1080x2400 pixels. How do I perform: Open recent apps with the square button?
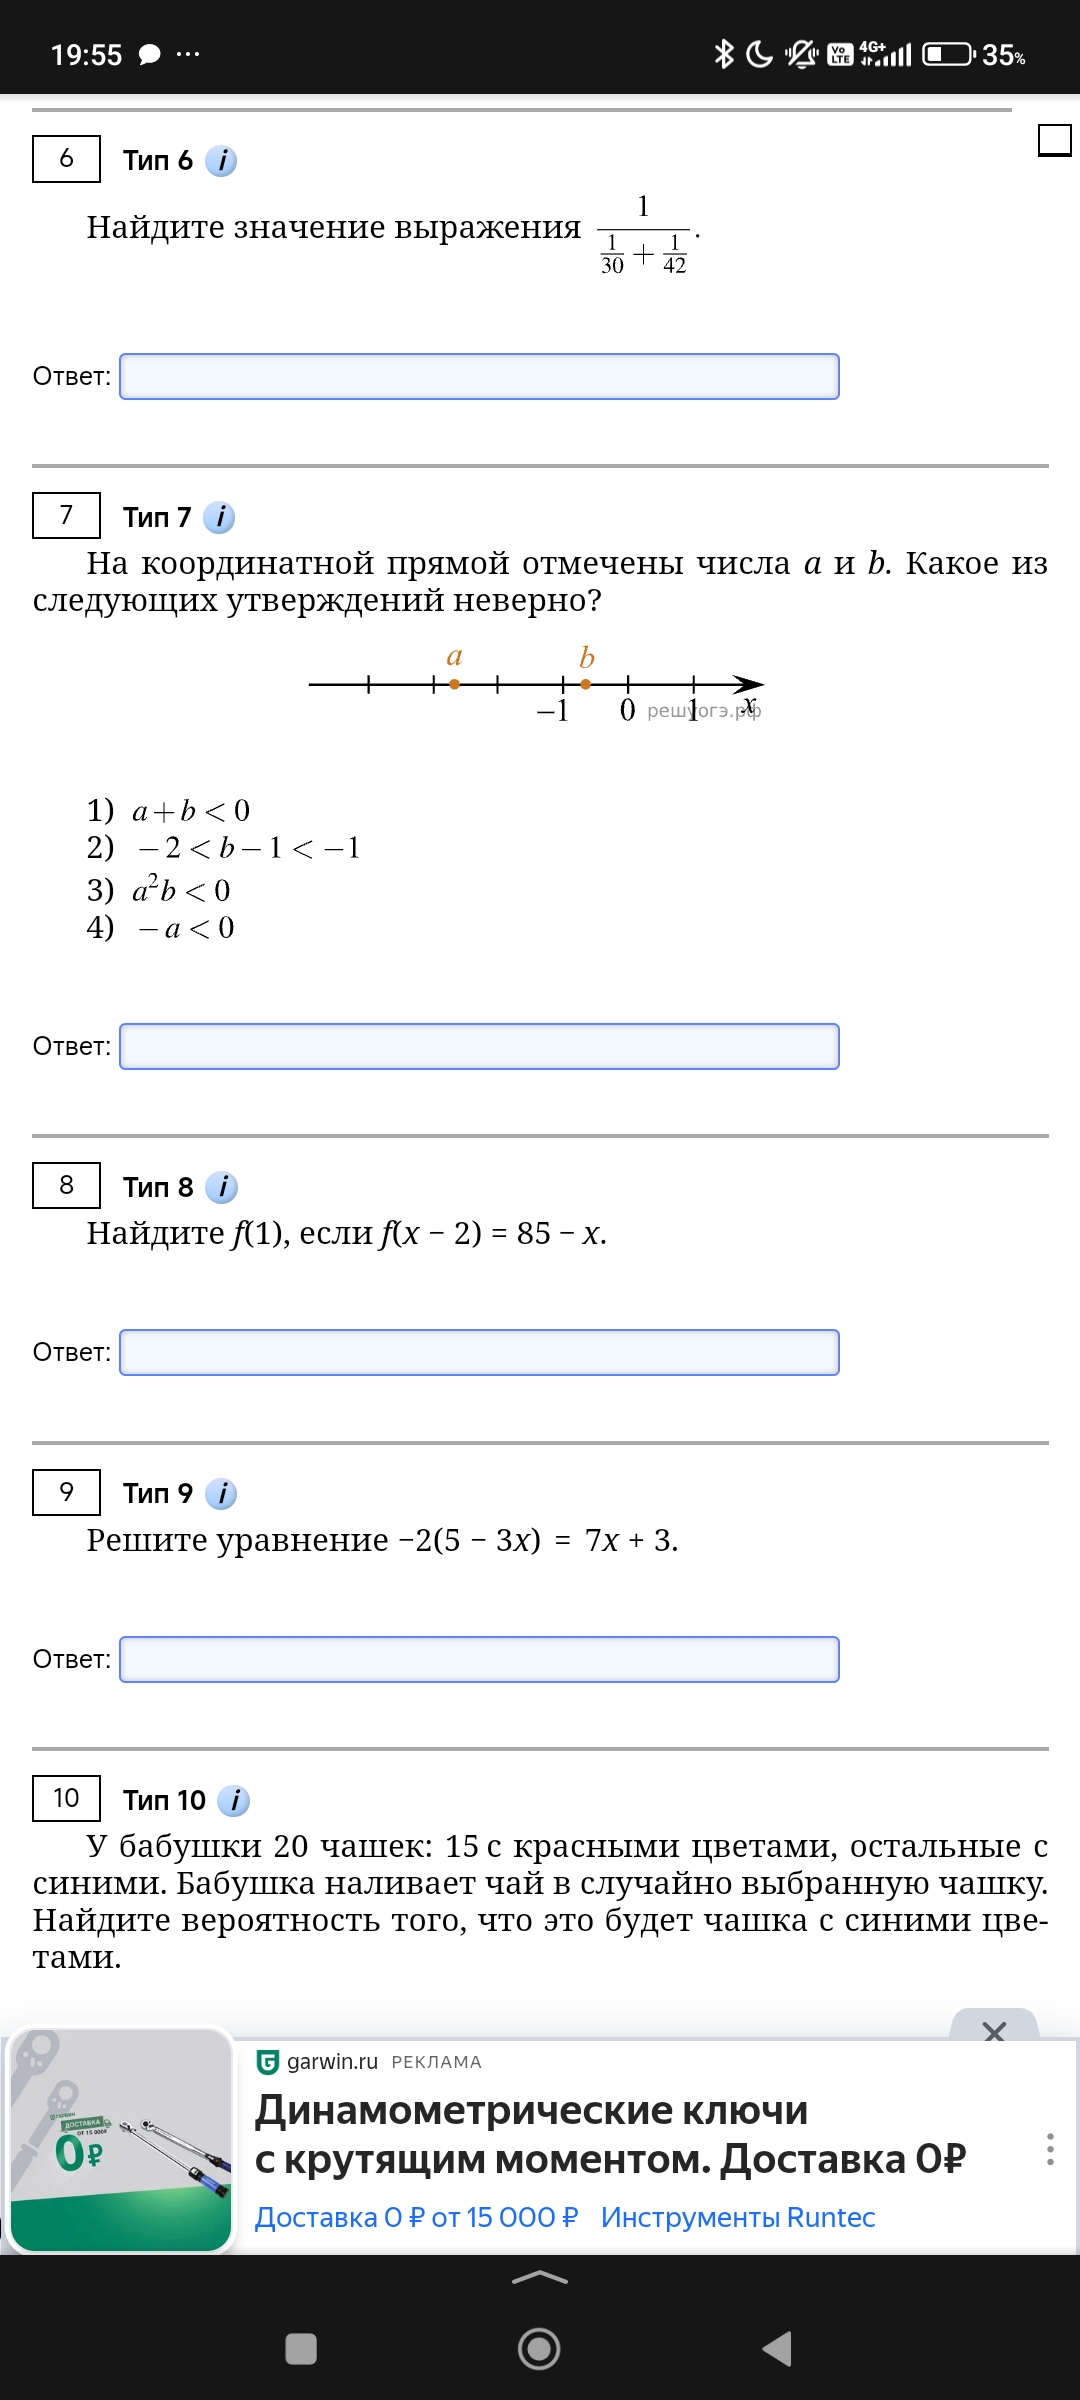pos(301,2348)
